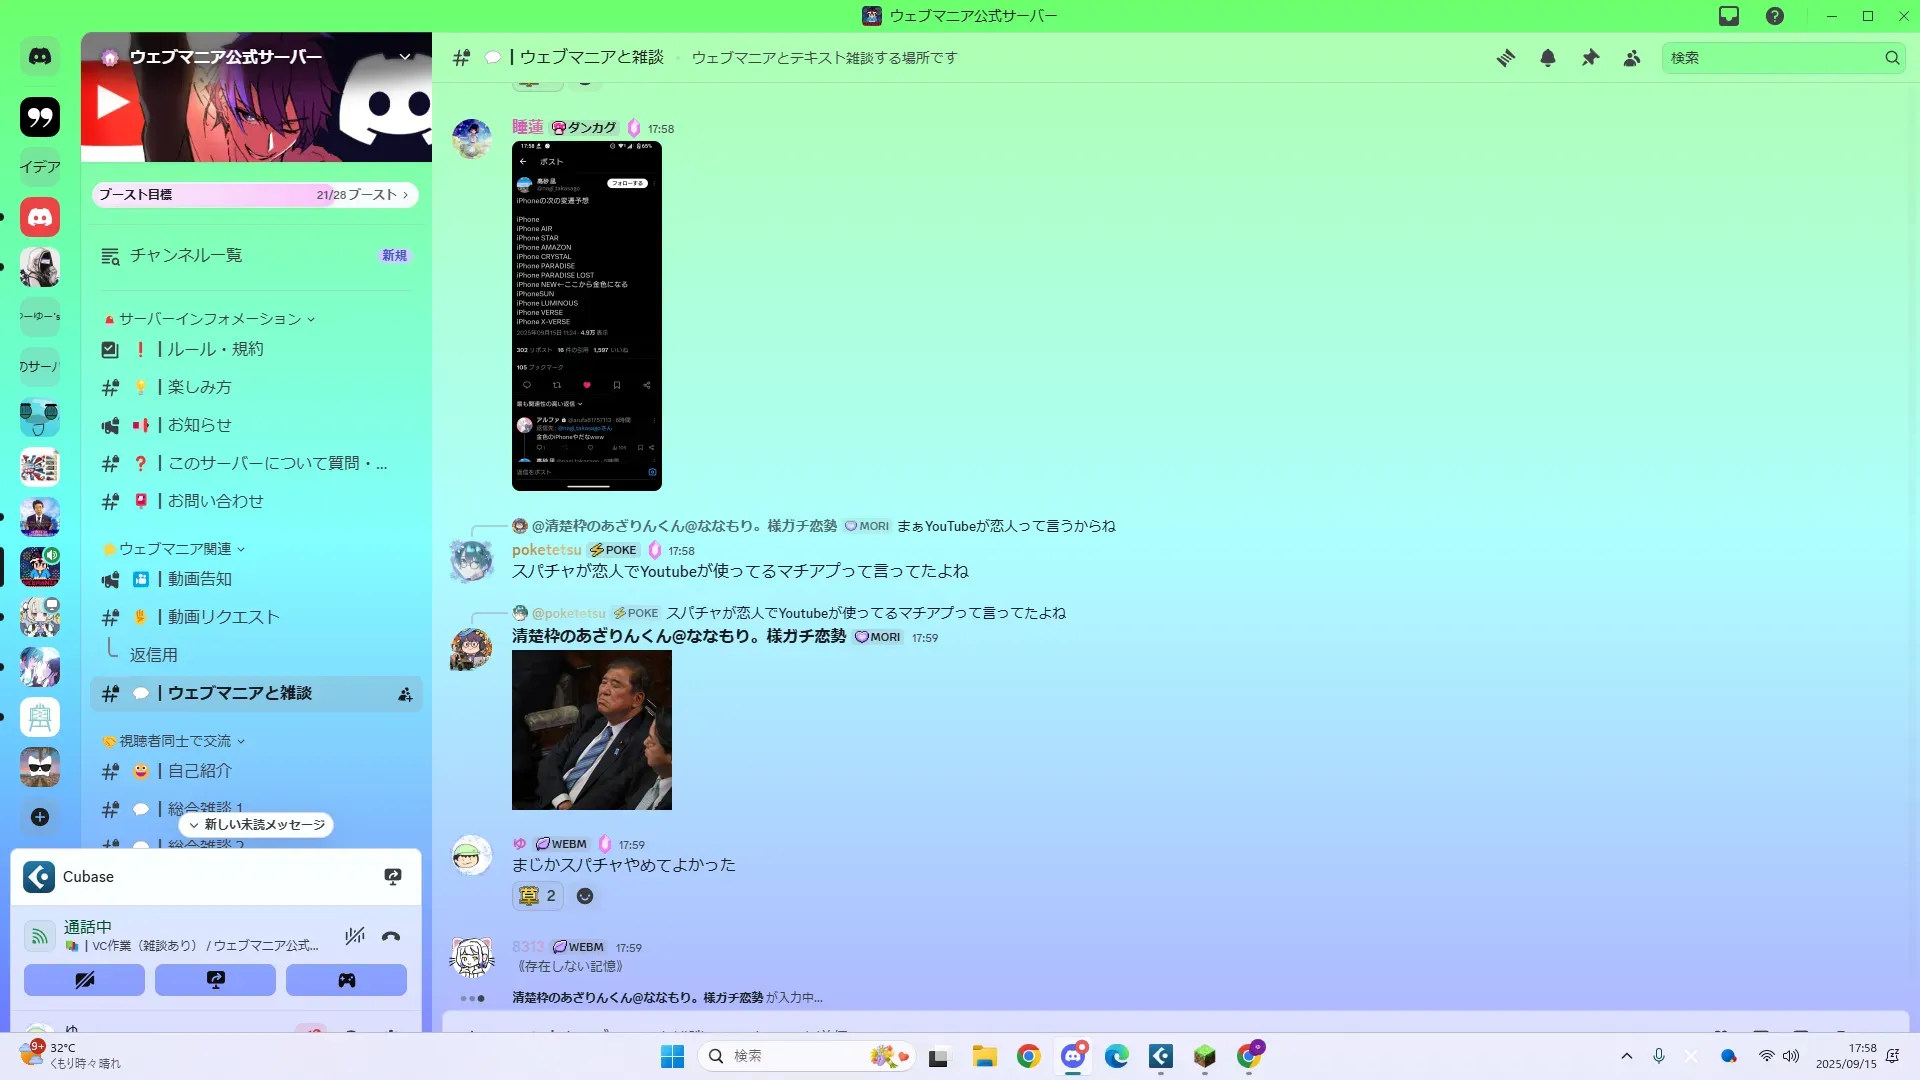This screenshot has height=1080, width=1920.
Task: Open the ウェブマニア公式サーバー server dropdown menu
Action: pyautogui.click(x=405, y=57)
